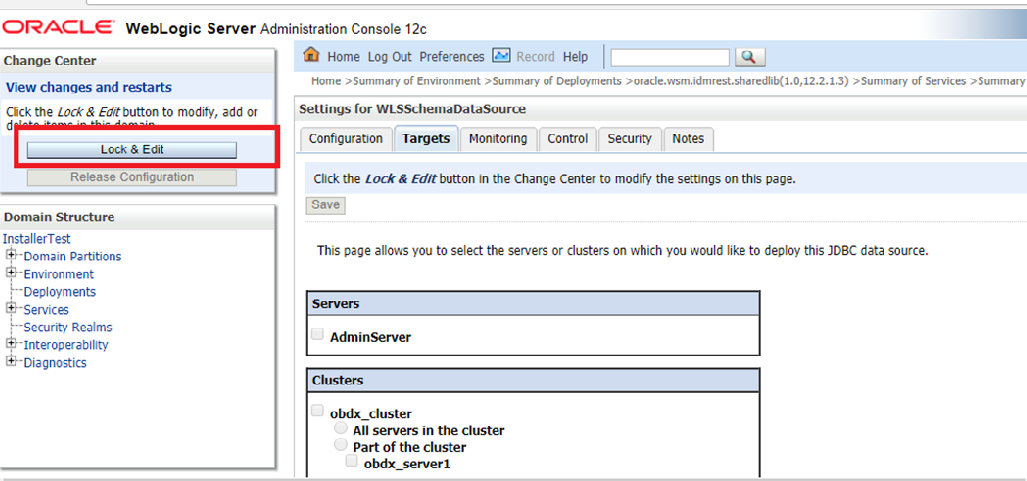Screen dimensions: 1027x481
Task: Click the Oracle logo
Action: pos(58,28)
